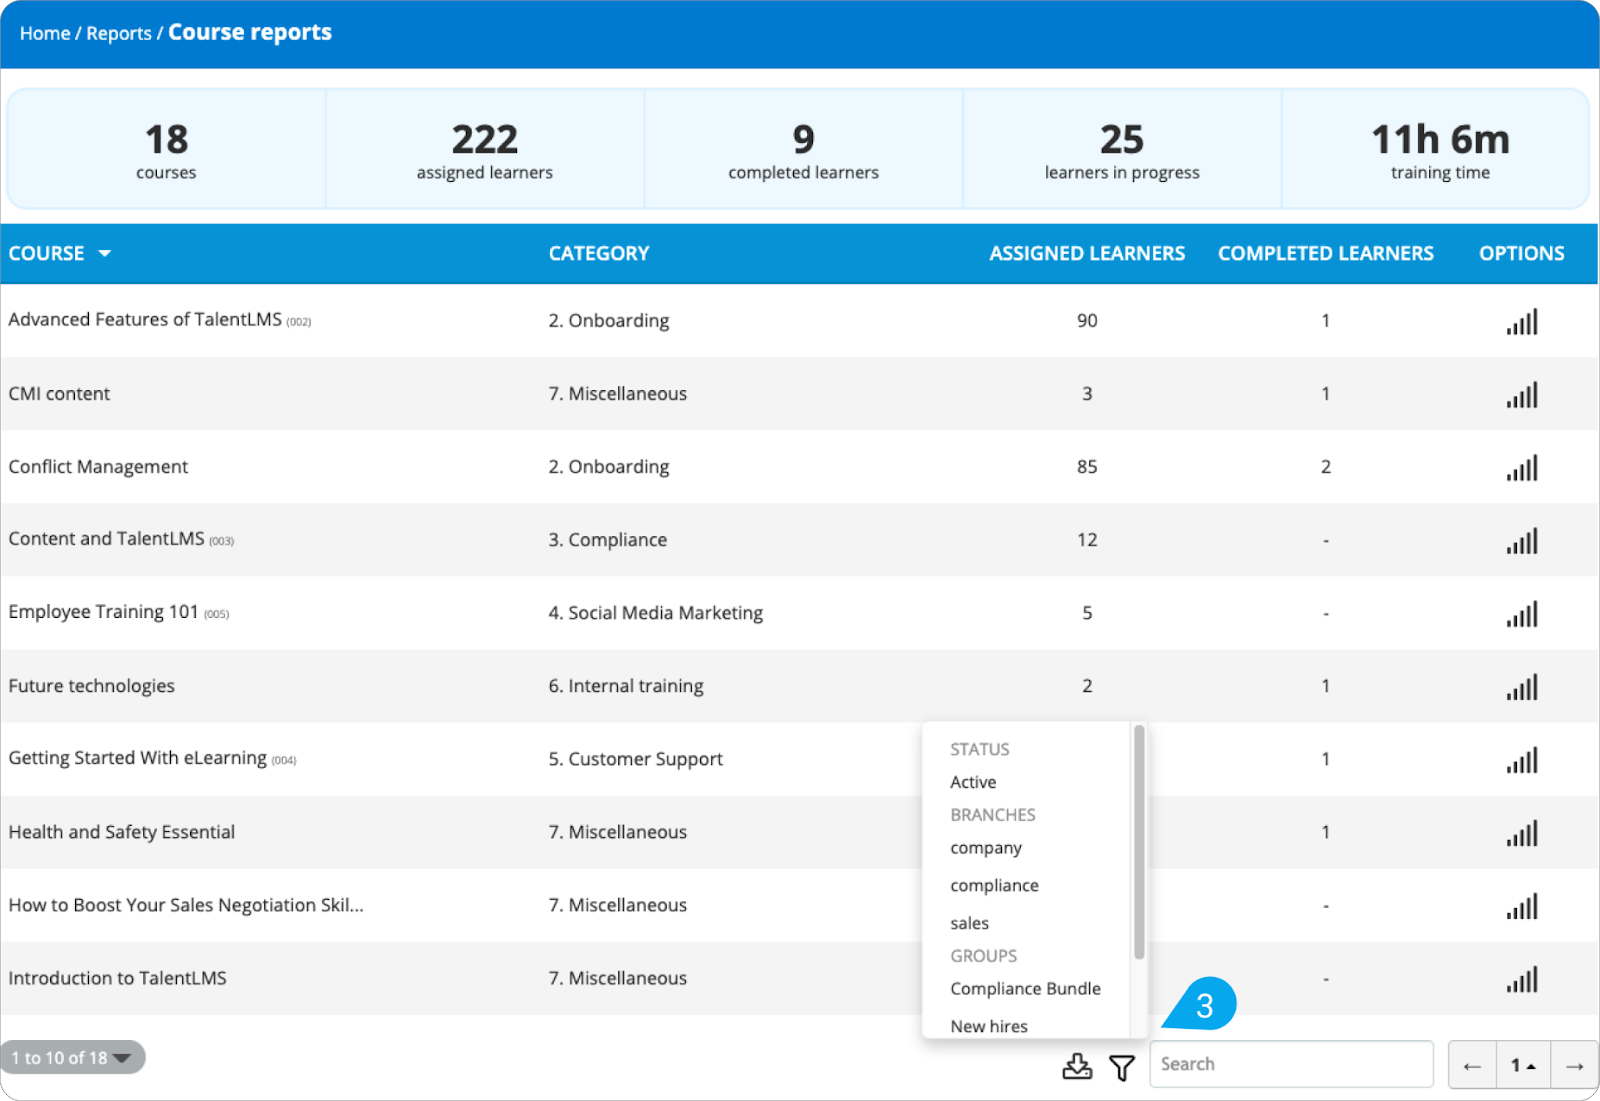Viewport: 1600px width, 1101px height.
Task: Select Compliance Bundle group filter
Action: 1025,989
